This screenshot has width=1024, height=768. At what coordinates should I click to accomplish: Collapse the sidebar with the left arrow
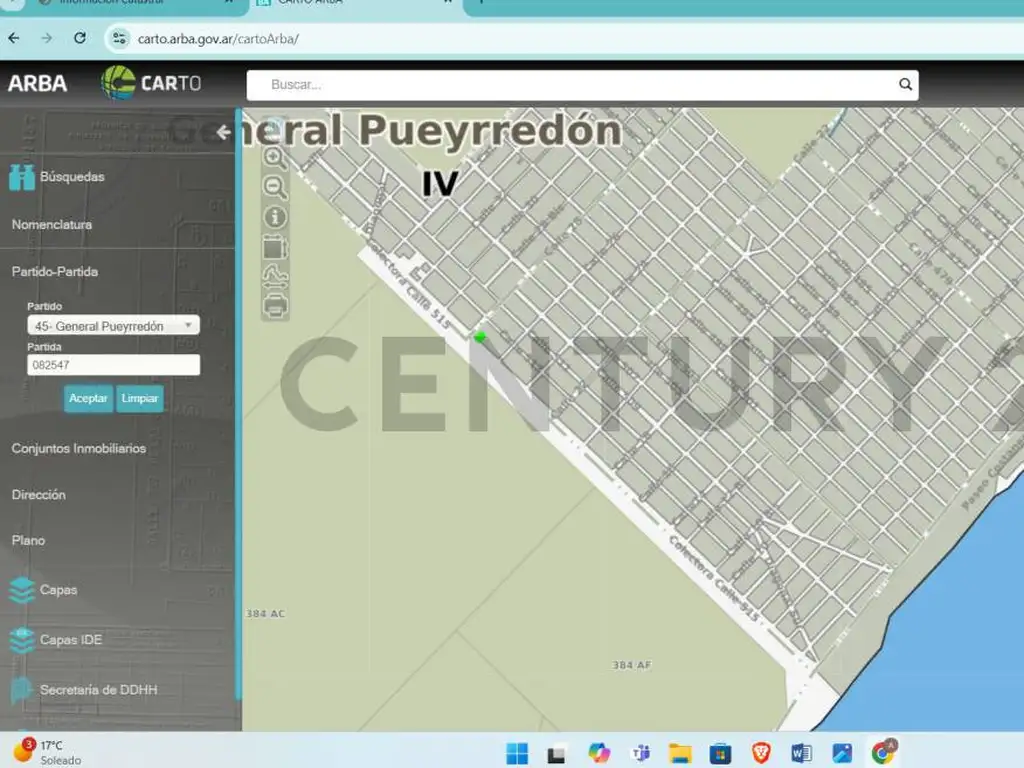pyautogui.click(x=223, y=132)
